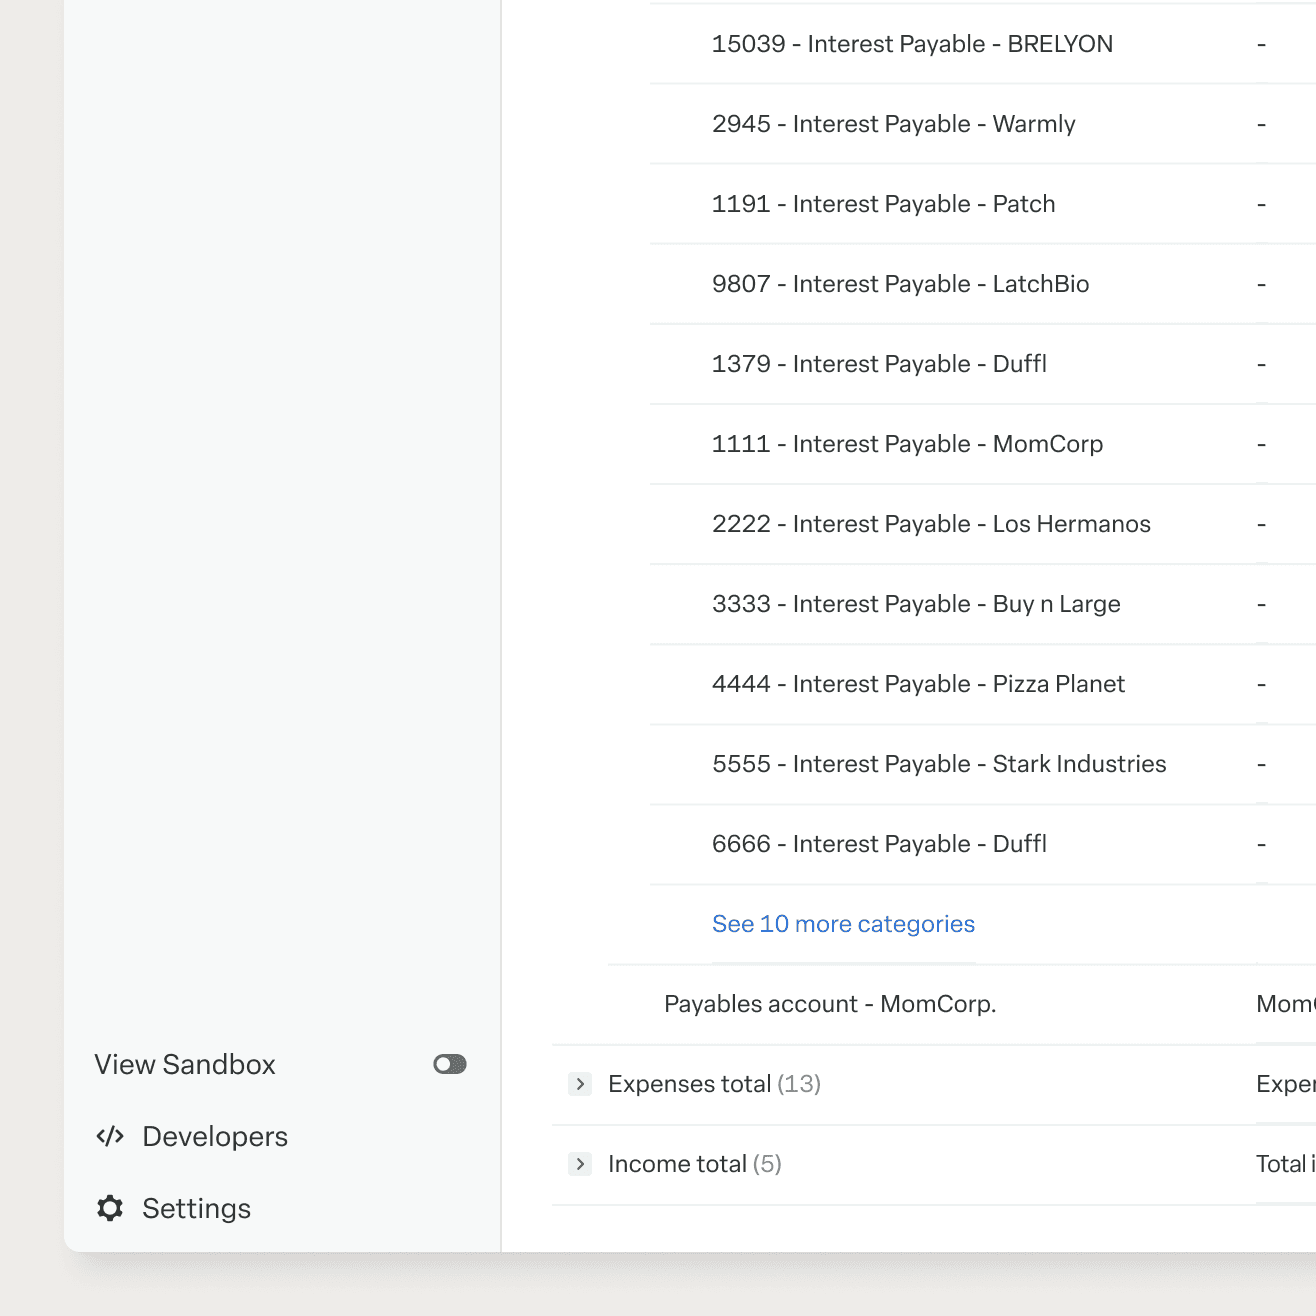Image resolution: width=1316 pixels, height=1316 pixels.
Task: Select 15039 - Interest Payable - BRELYON
Action: click(912, 44)
